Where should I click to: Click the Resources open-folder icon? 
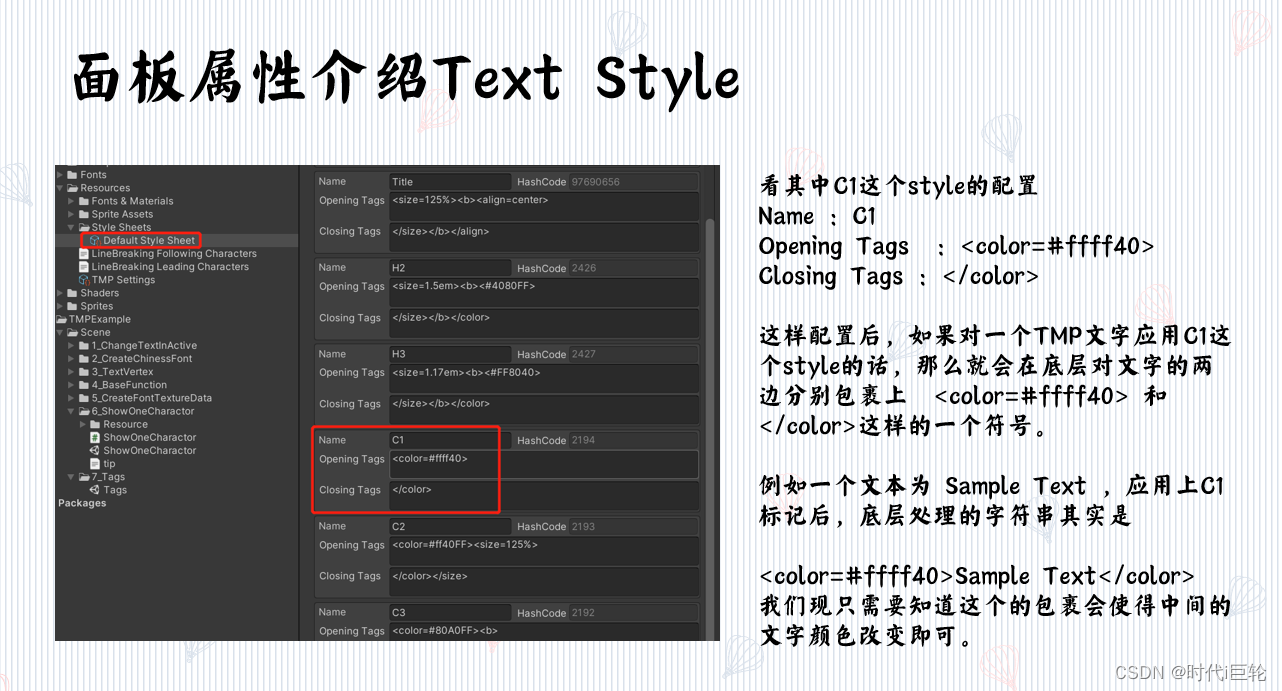tap(73, 188)
